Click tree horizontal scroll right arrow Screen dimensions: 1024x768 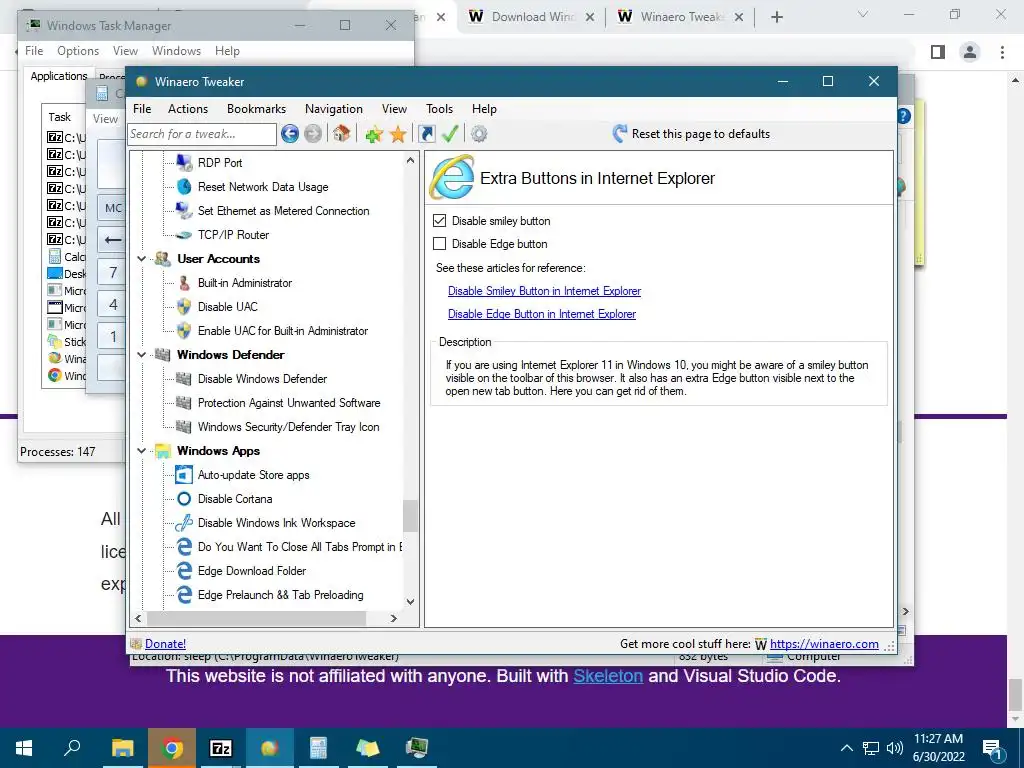(x=393, y=618)
